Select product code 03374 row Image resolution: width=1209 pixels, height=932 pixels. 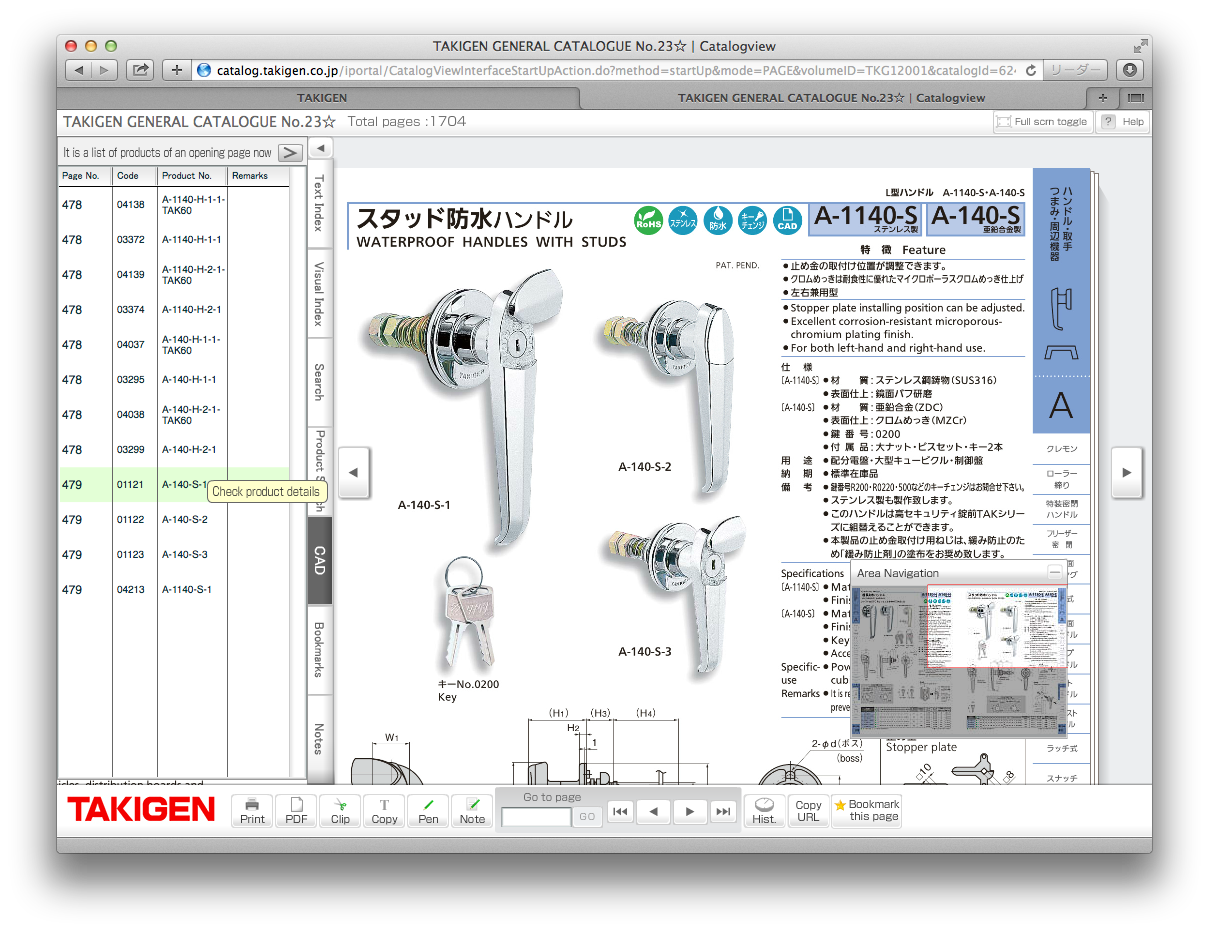(x=174, y=310)
